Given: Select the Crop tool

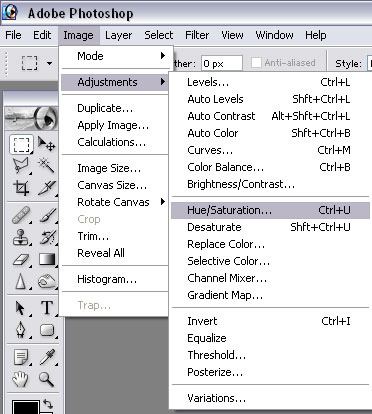Looking at the screenshot, I should [x=21, y=188].
